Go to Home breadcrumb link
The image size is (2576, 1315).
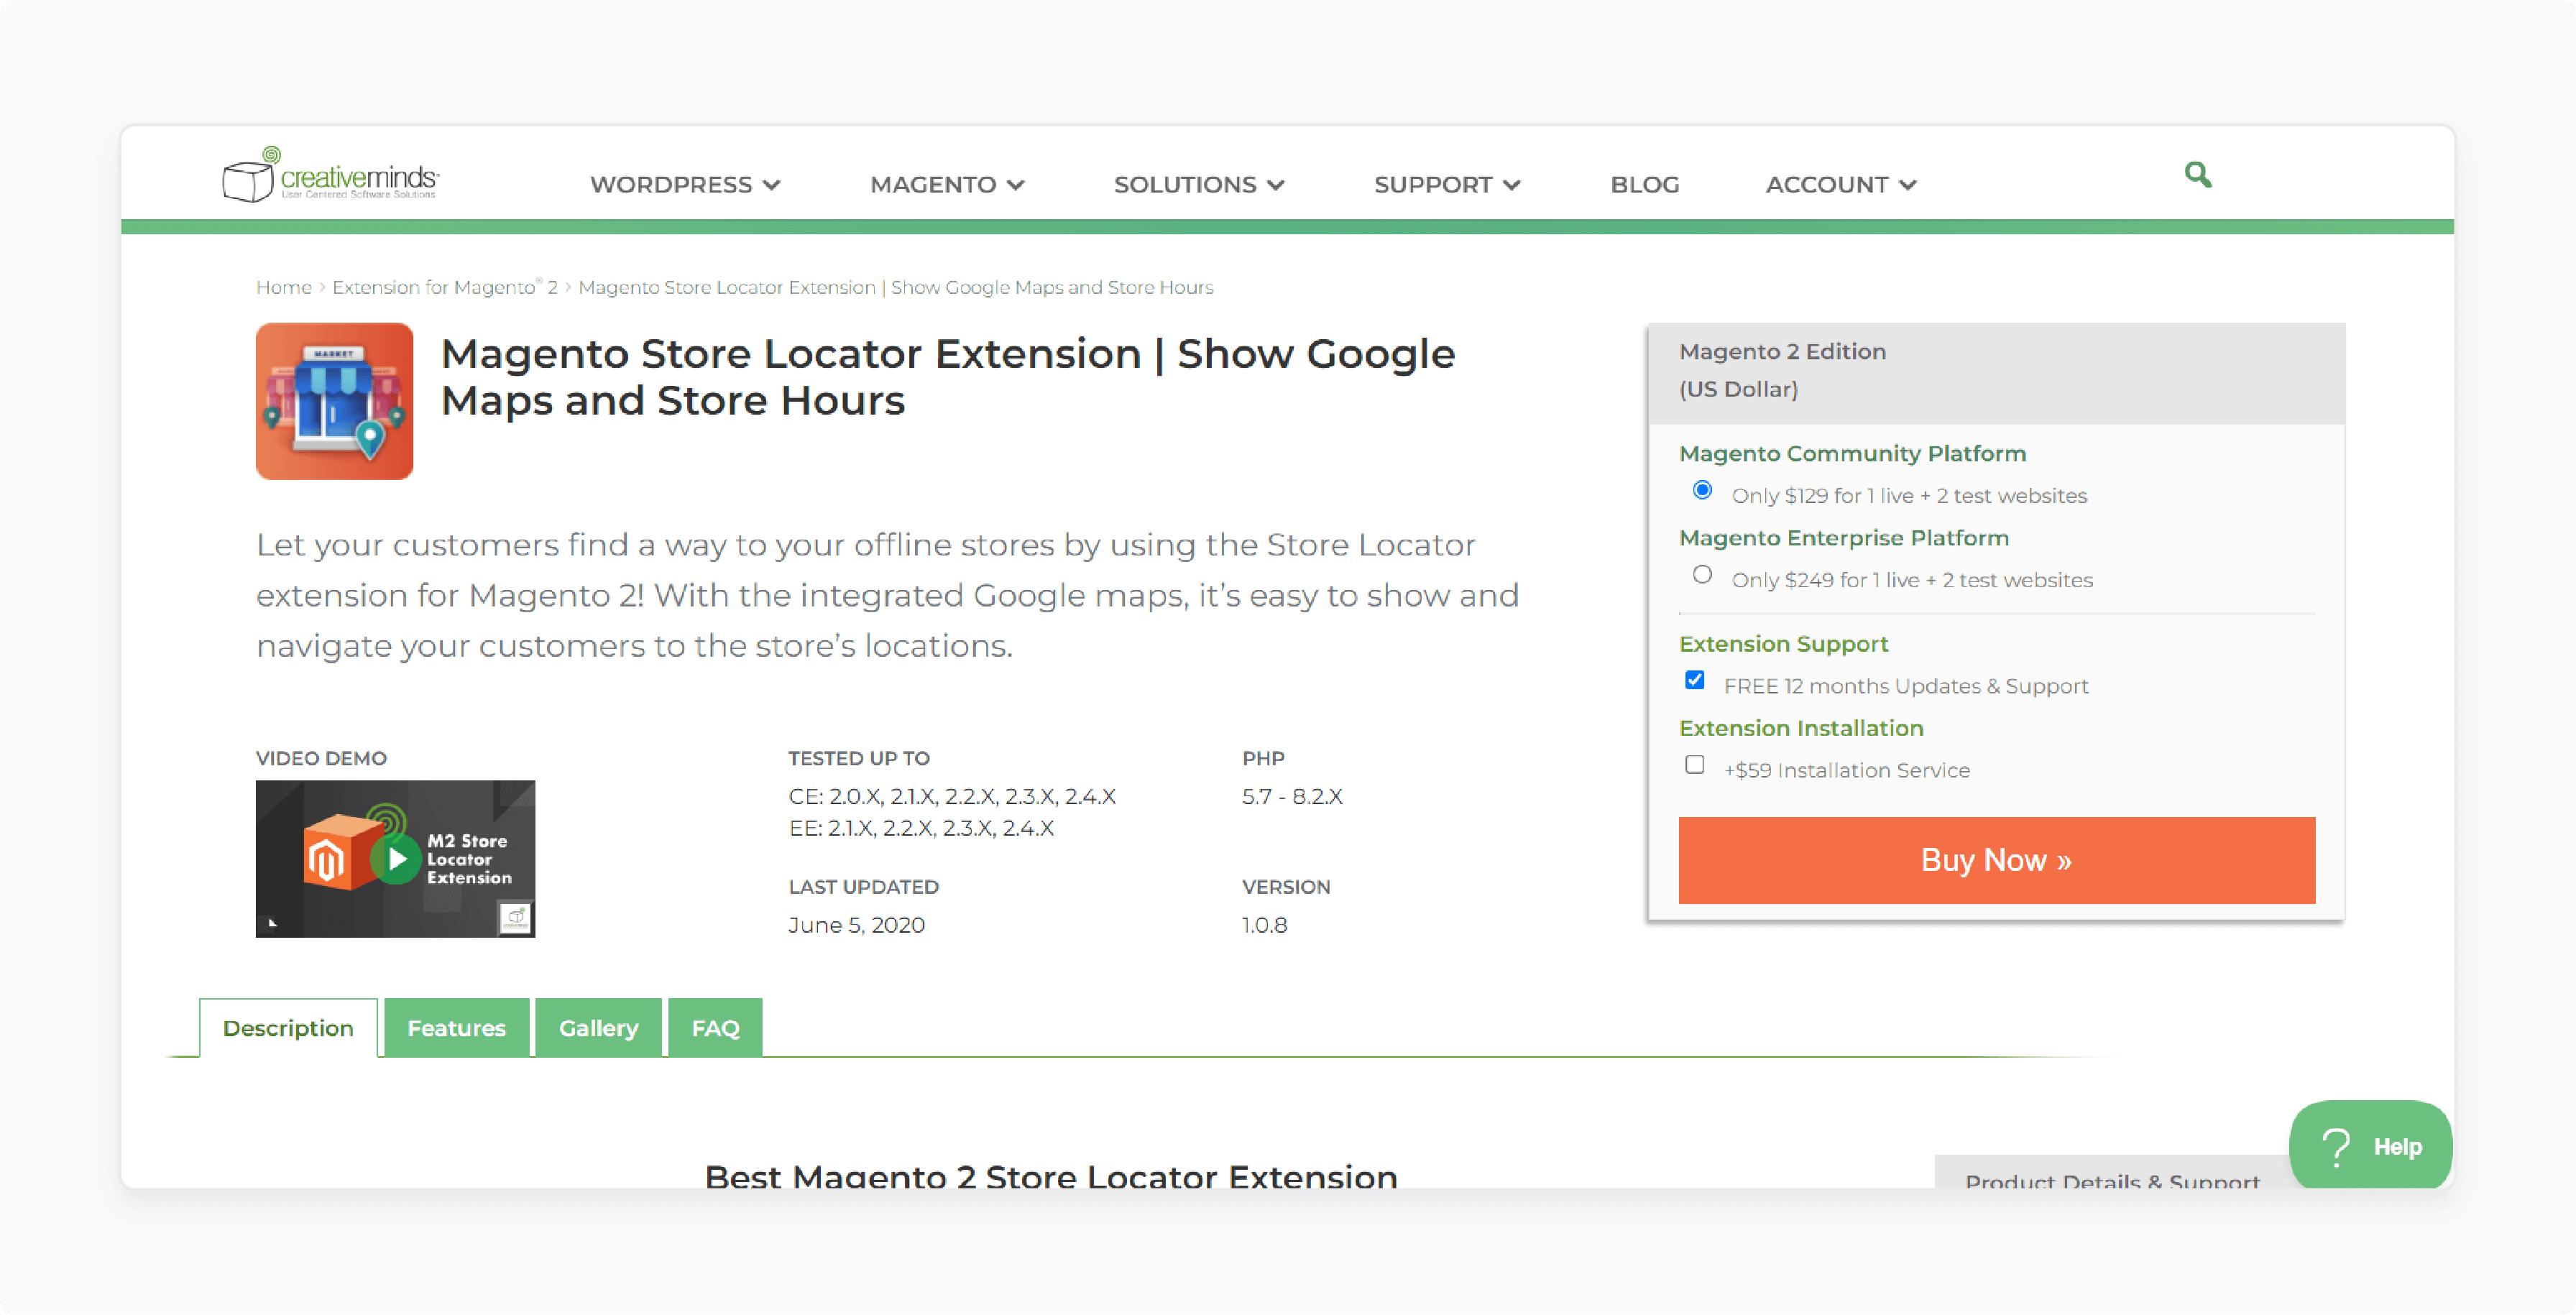pos(284,288)
